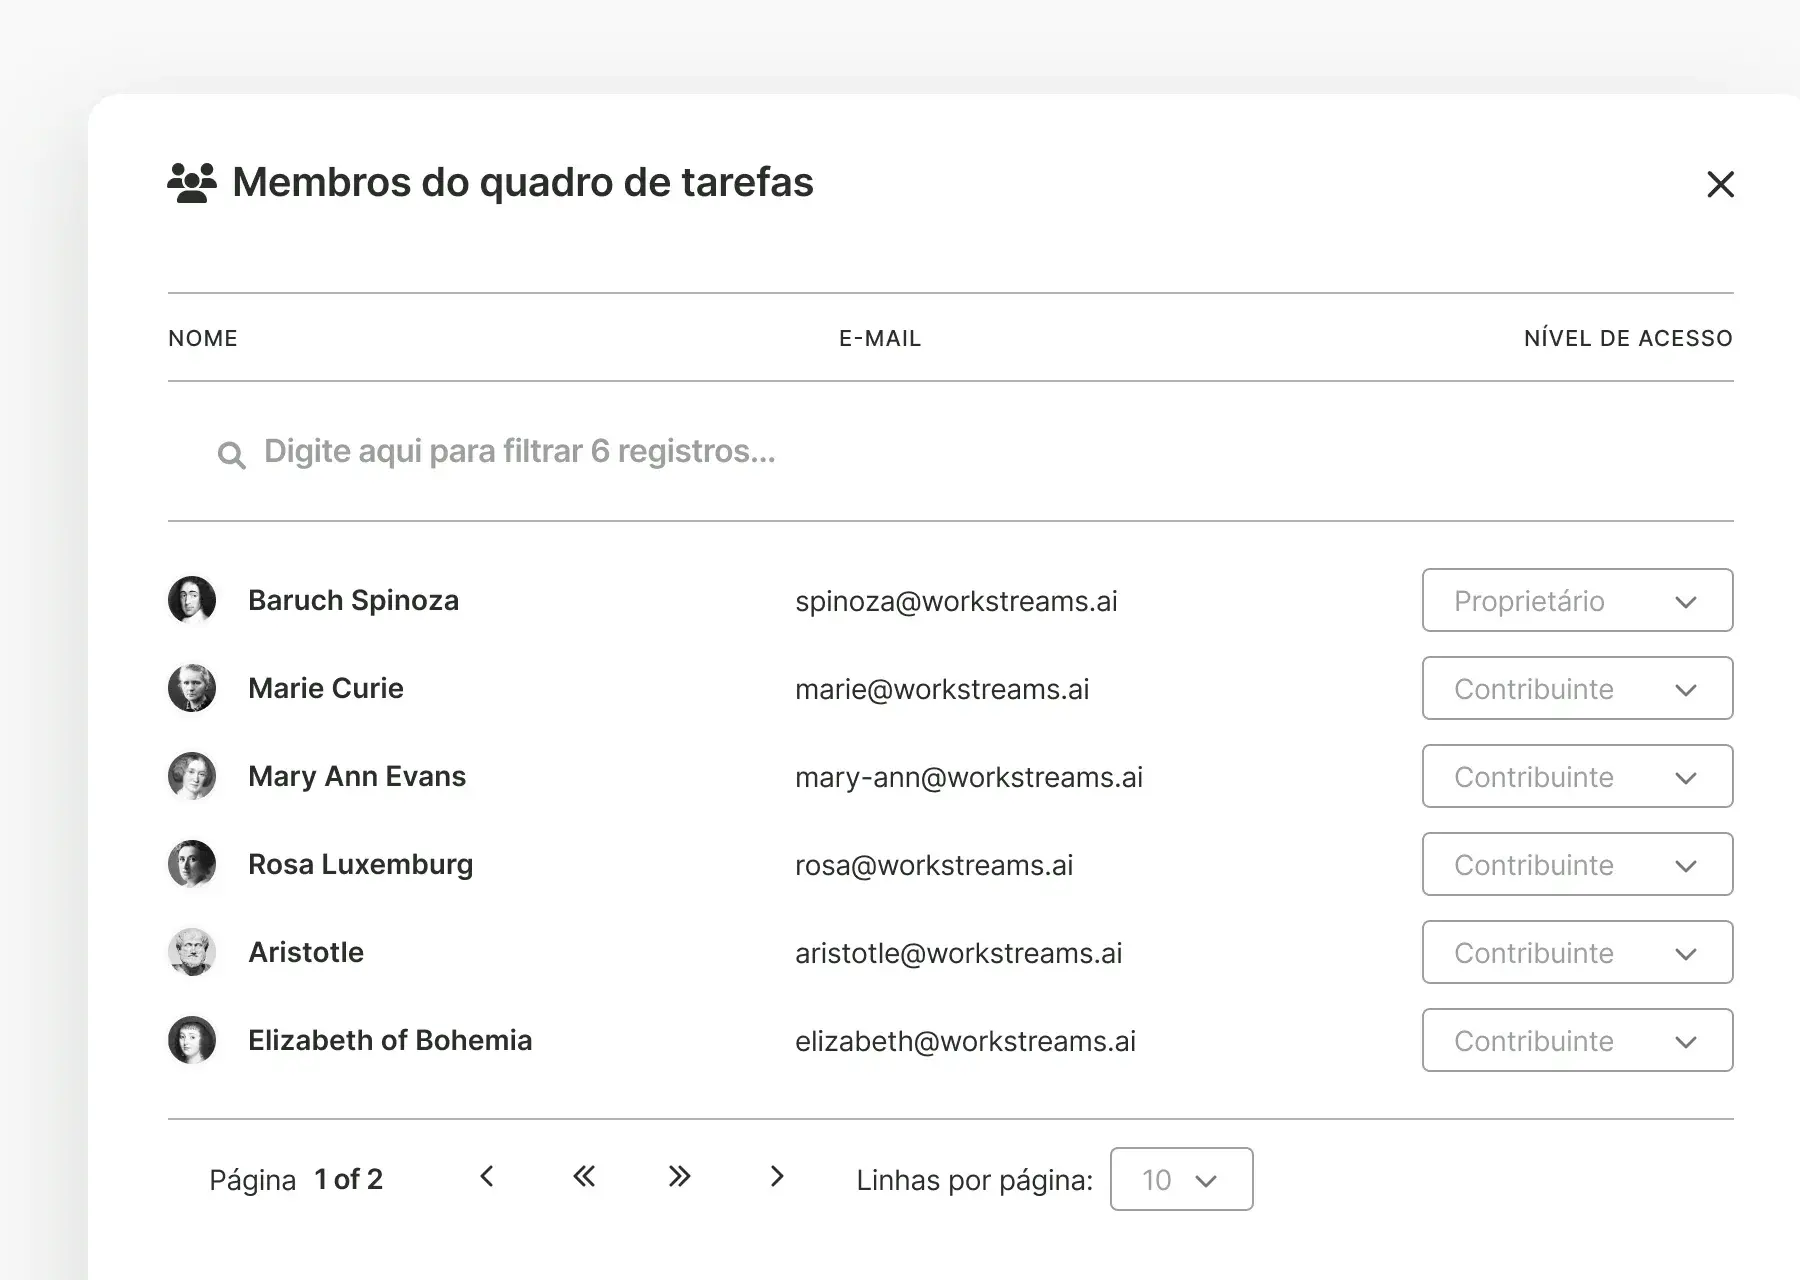Open the rows per page dropdown
The height and width of the screenshot is (1280, 1800).
click(1181, 1179)
